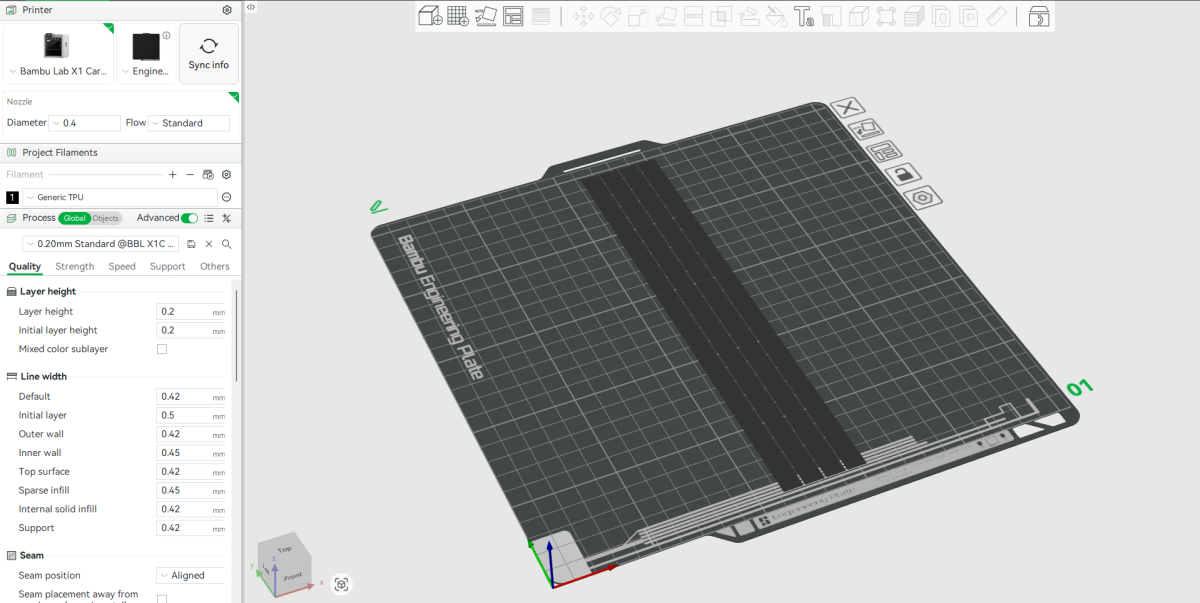Image resolution: width=1200 pixels, height=603 pixels.
Task: Edit Generic TPU filament preset icon
Action: [226, 198]
